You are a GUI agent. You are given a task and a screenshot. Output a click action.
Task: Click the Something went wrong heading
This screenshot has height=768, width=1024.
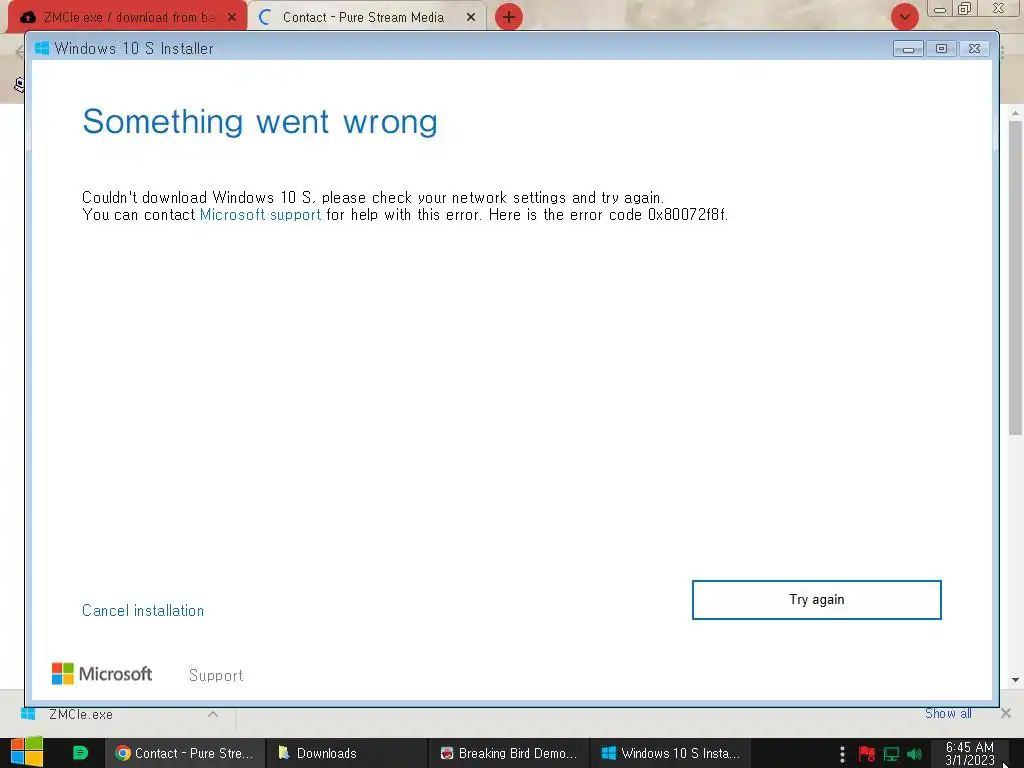tap(260, 121)
